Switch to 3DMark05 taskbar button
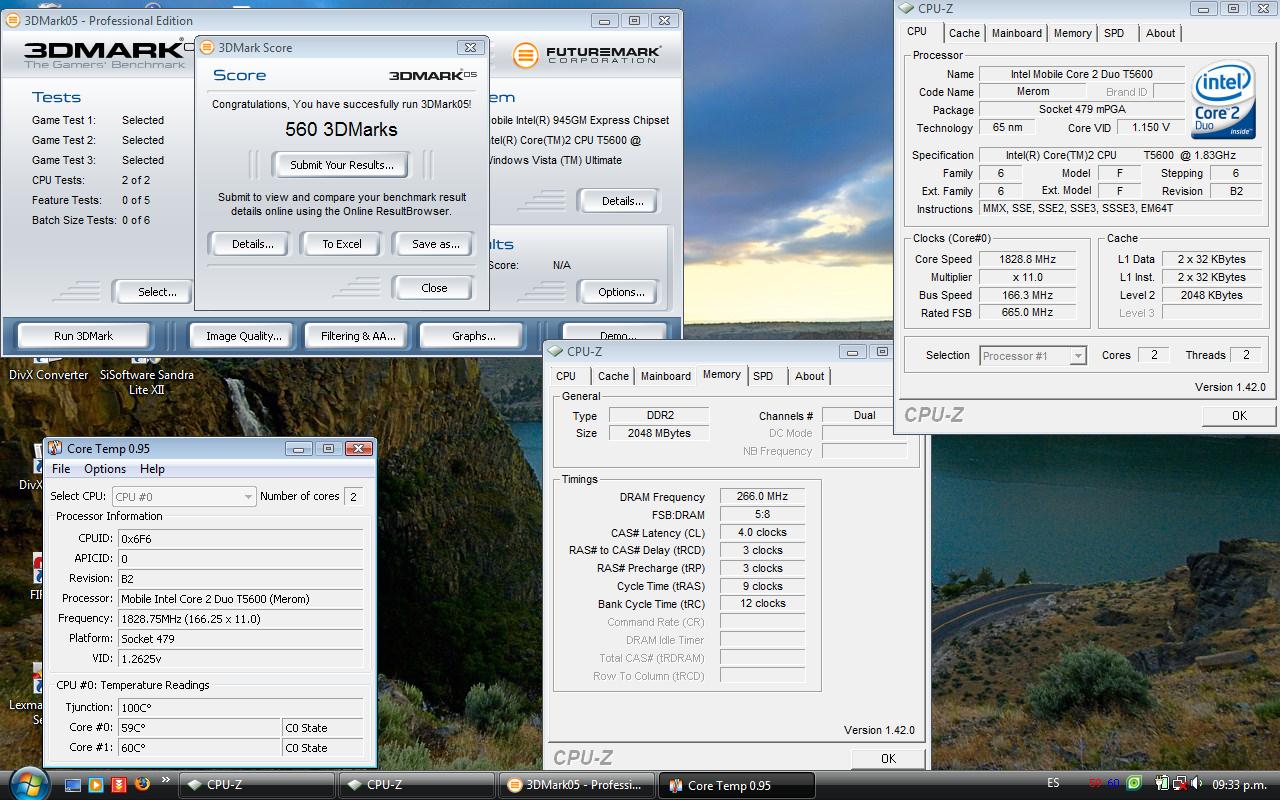This screenshot has width=1280, height=800. 576,785
